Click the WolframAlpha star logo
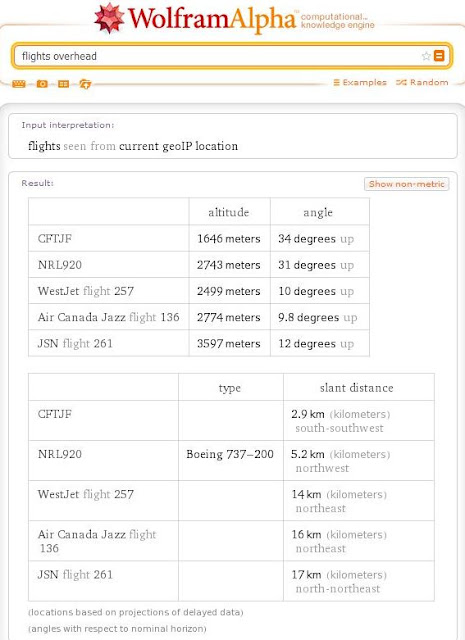This screenshot has width=465, height=640. coord(109,18)
